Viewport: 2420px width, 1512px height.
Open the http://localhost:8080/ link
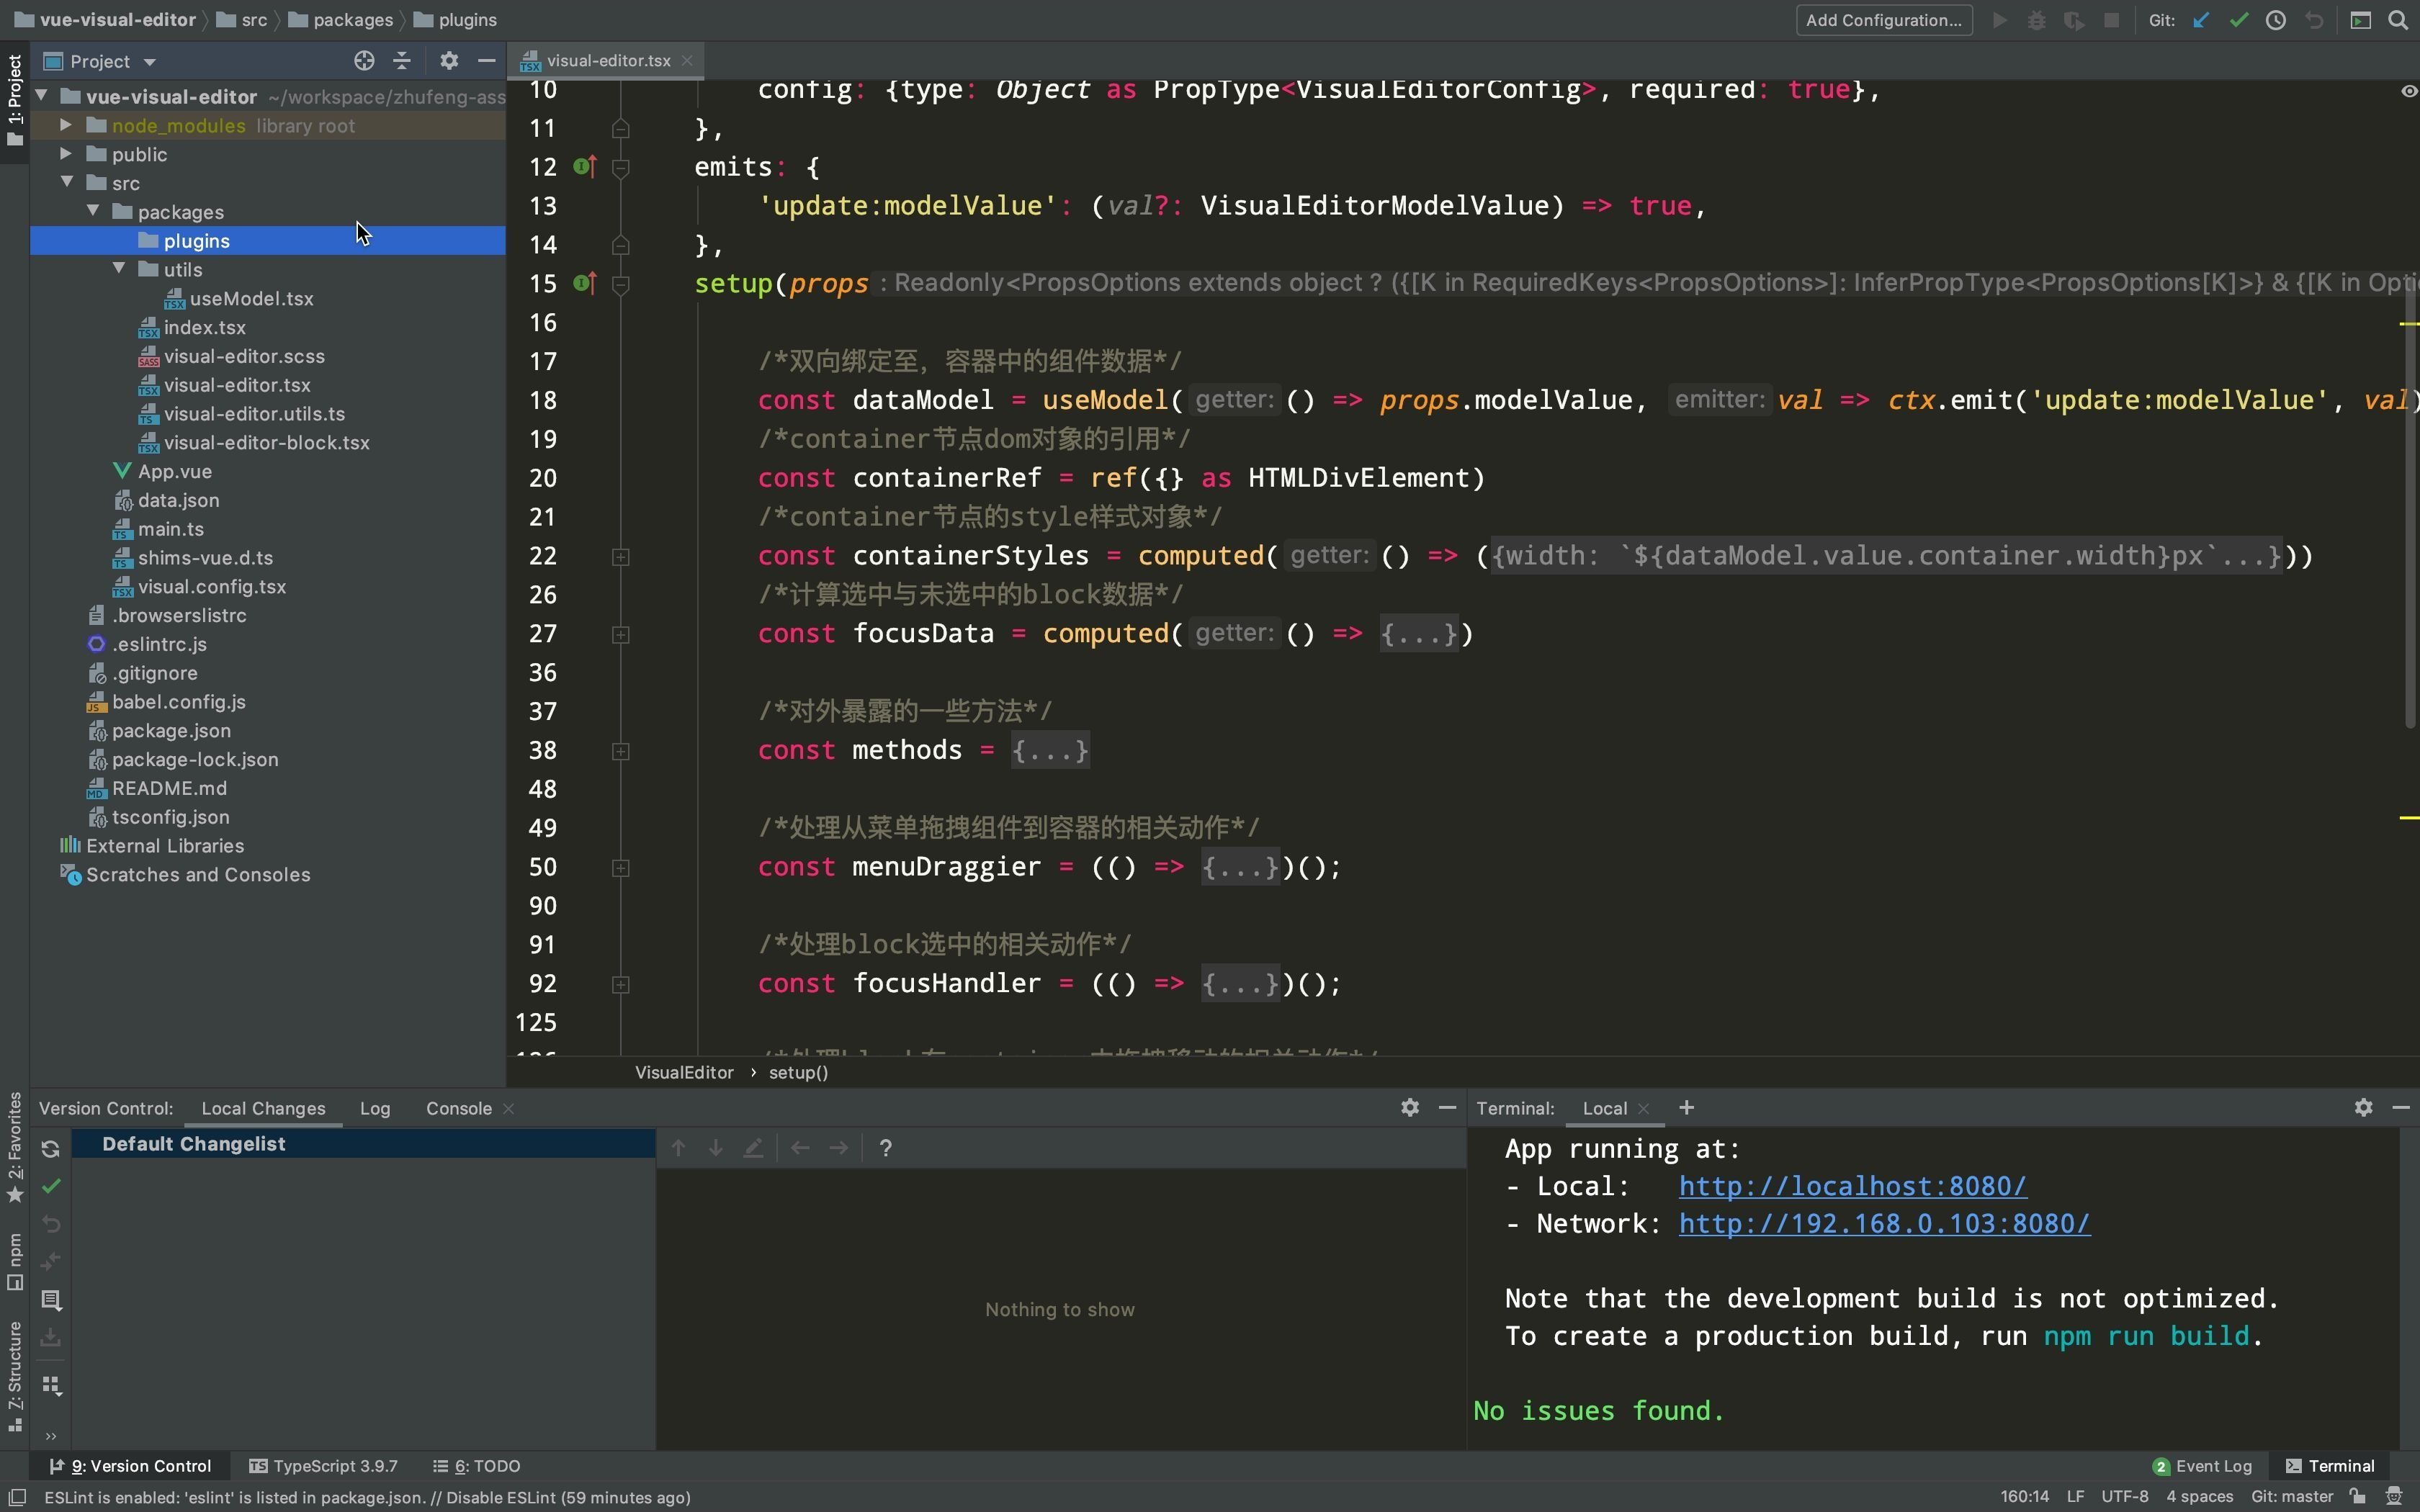(1852, 1186)
